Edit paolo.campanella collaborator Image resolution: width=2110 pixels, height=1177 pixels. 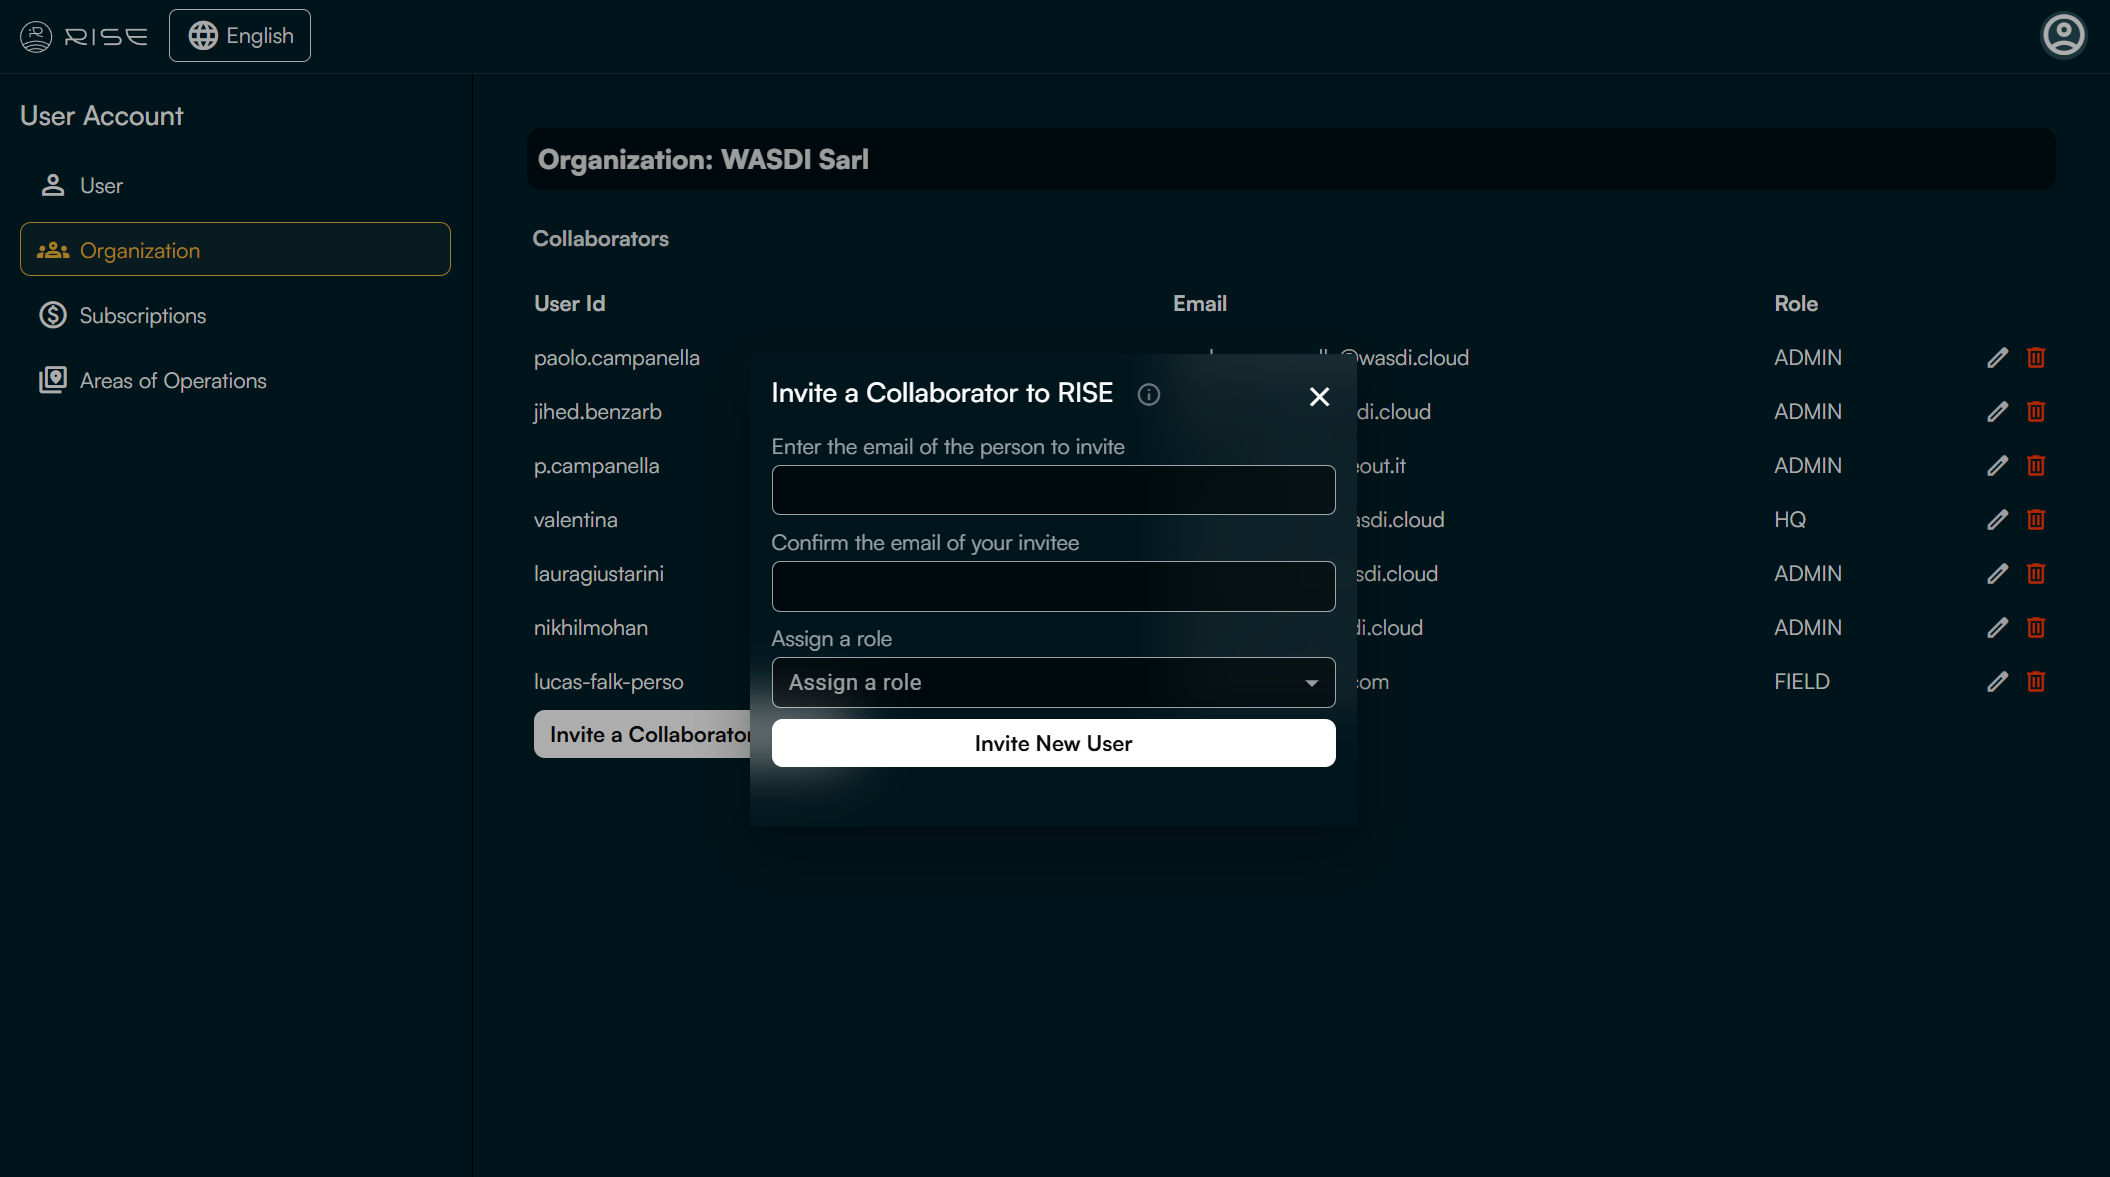coord(1997,358)
